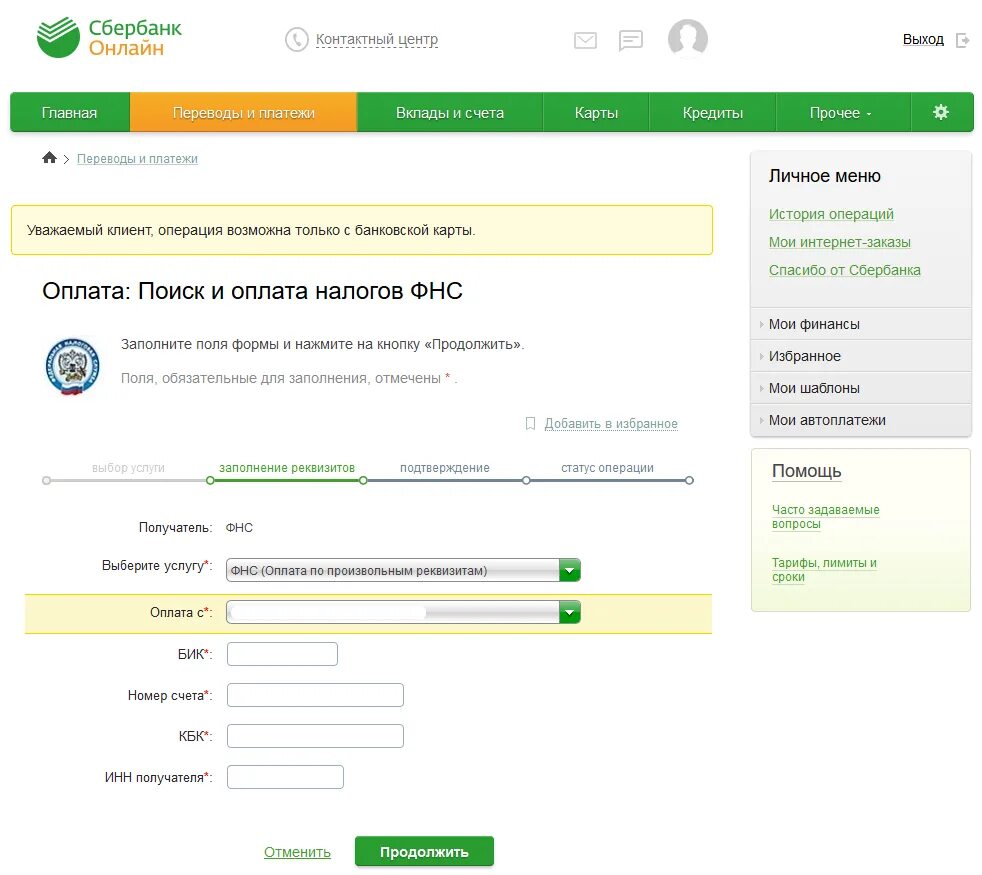Open История операций link
Image resolution: width=982 pixels, height=875 pixels.
831,214
